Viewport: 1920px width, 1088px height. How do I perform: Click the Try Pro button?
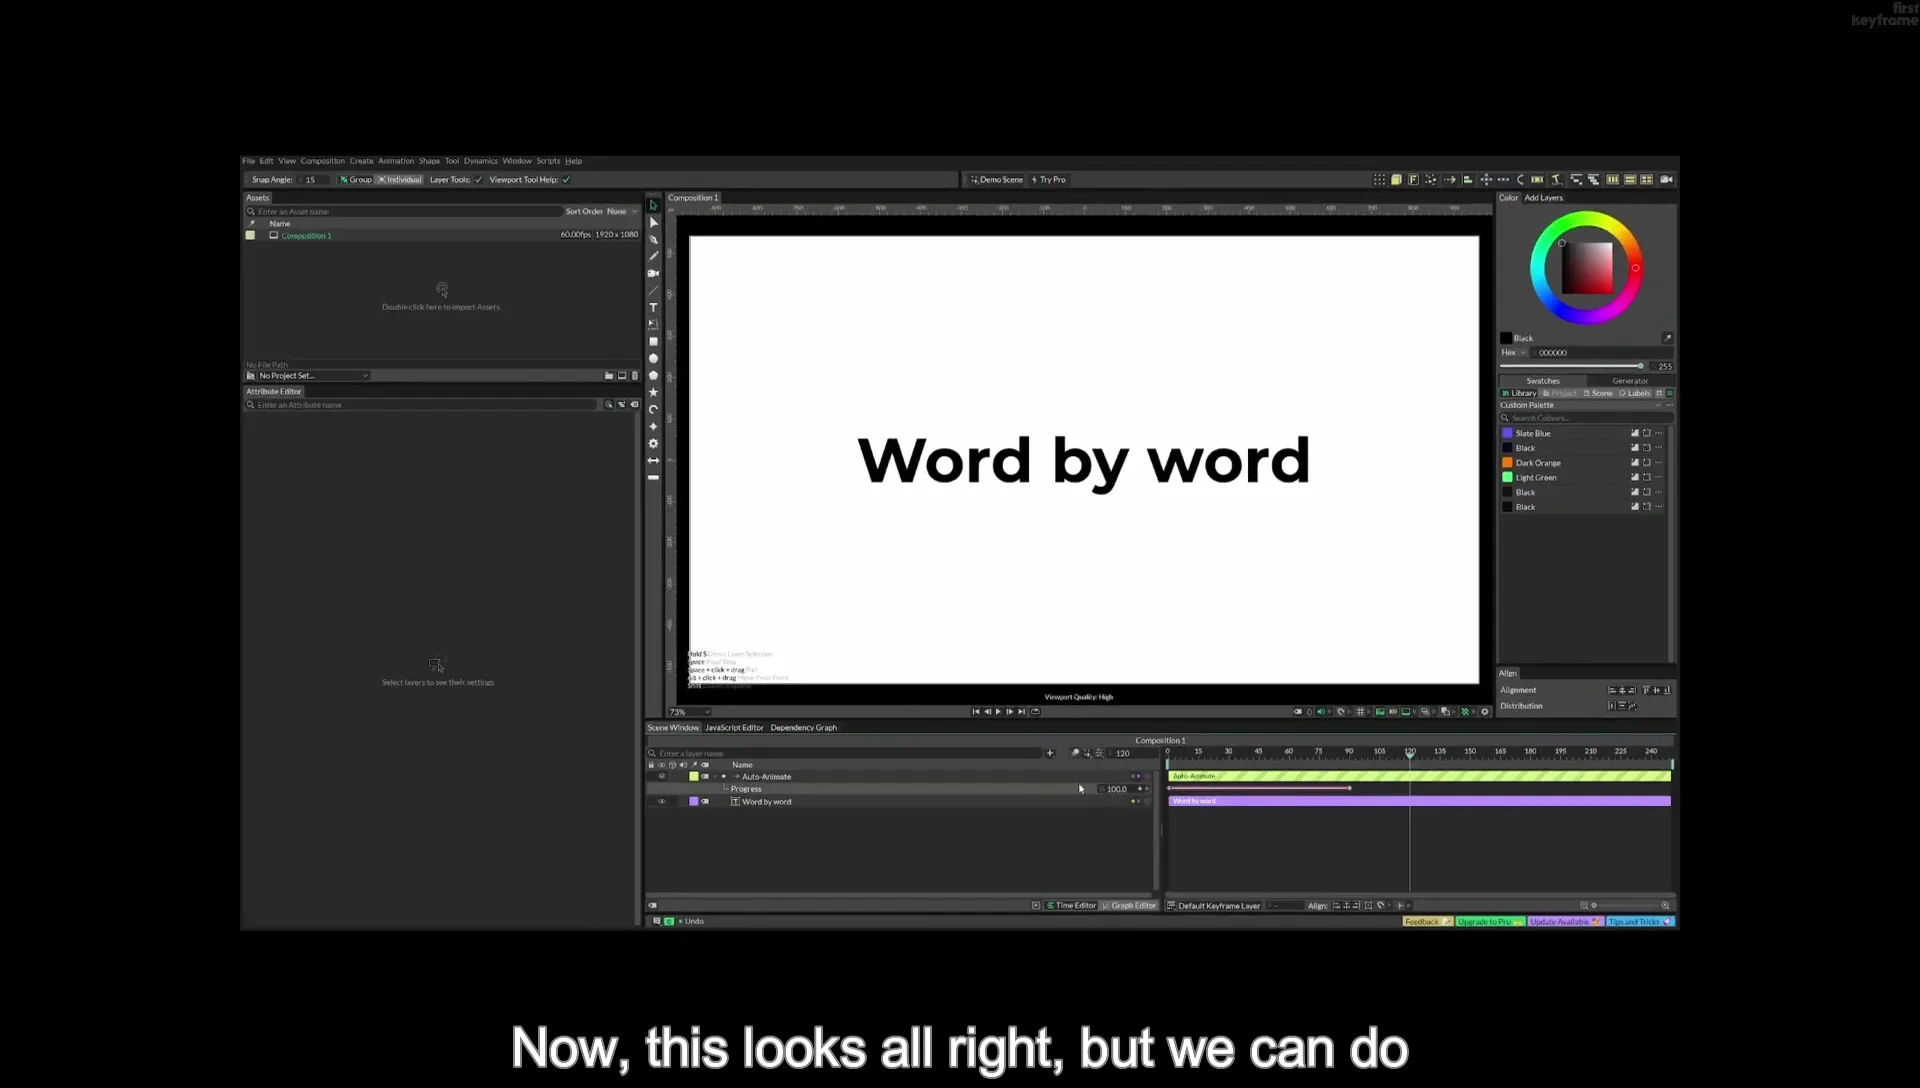(1049, 180)
